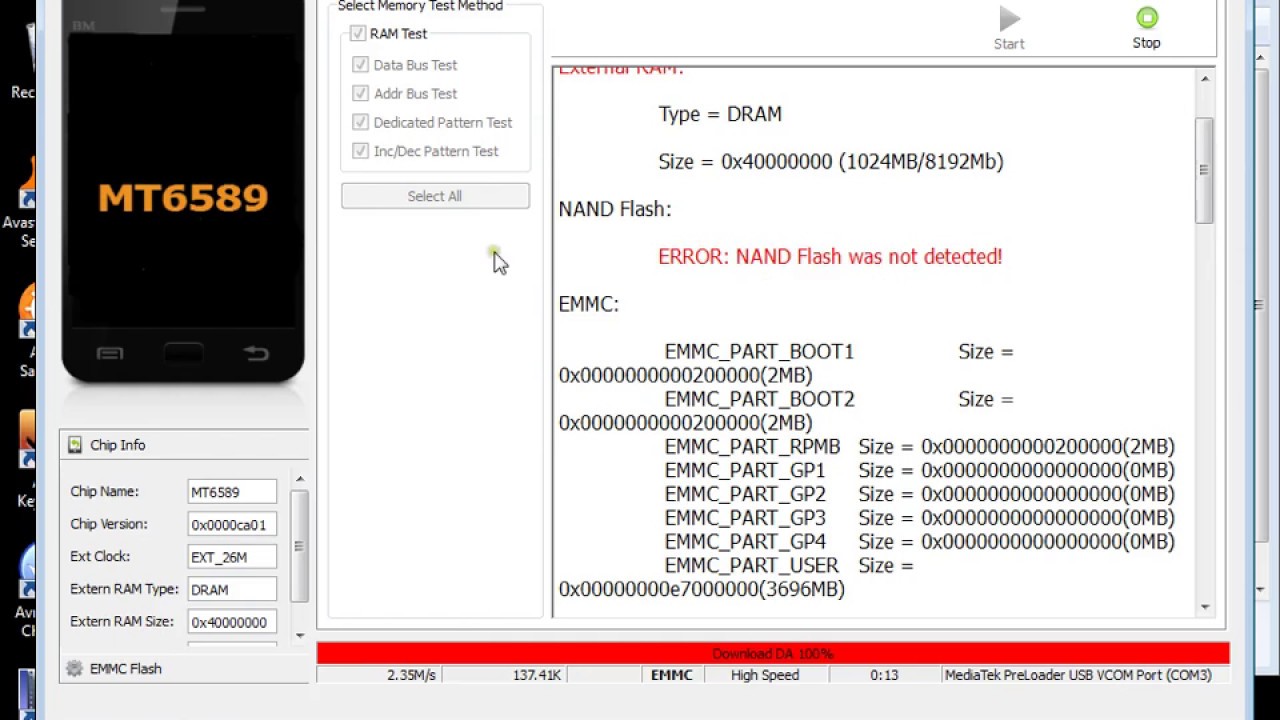Click the EMMC Flash panel label
1280x720 pixels.
126,669
